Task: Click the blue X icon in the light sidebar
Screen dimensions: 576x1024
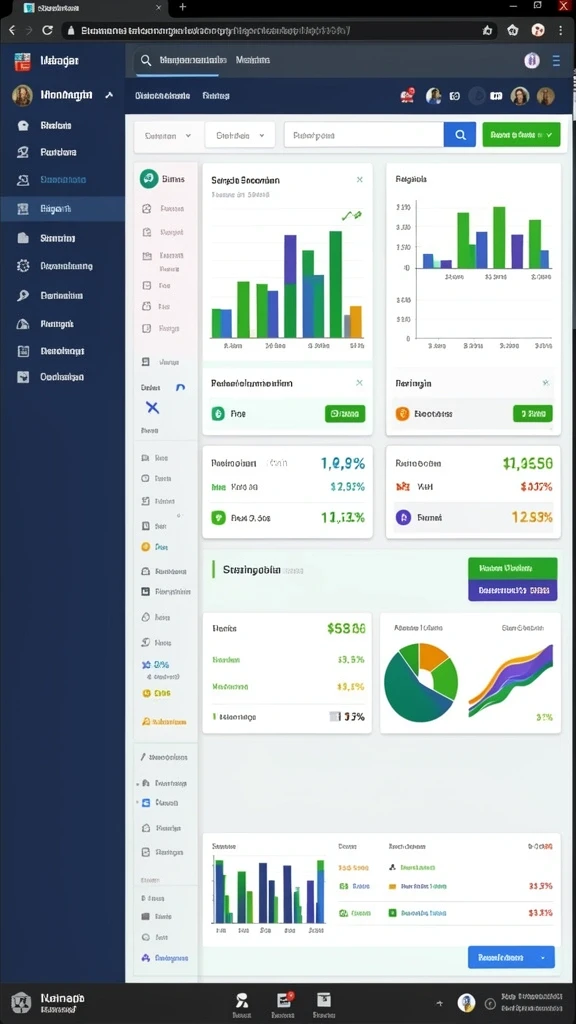Action: (x=152, y=408)
